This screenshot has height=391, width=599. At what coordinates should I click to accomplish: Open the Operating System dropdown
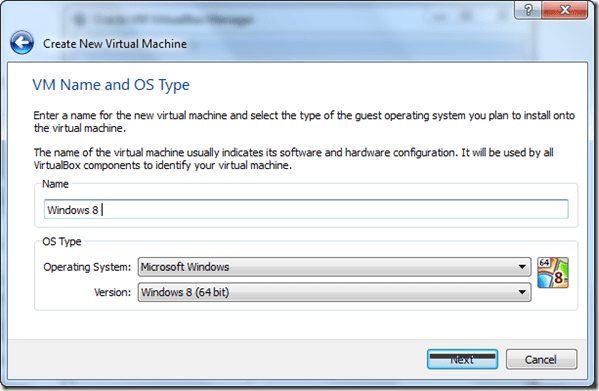(x=334, y=267)
